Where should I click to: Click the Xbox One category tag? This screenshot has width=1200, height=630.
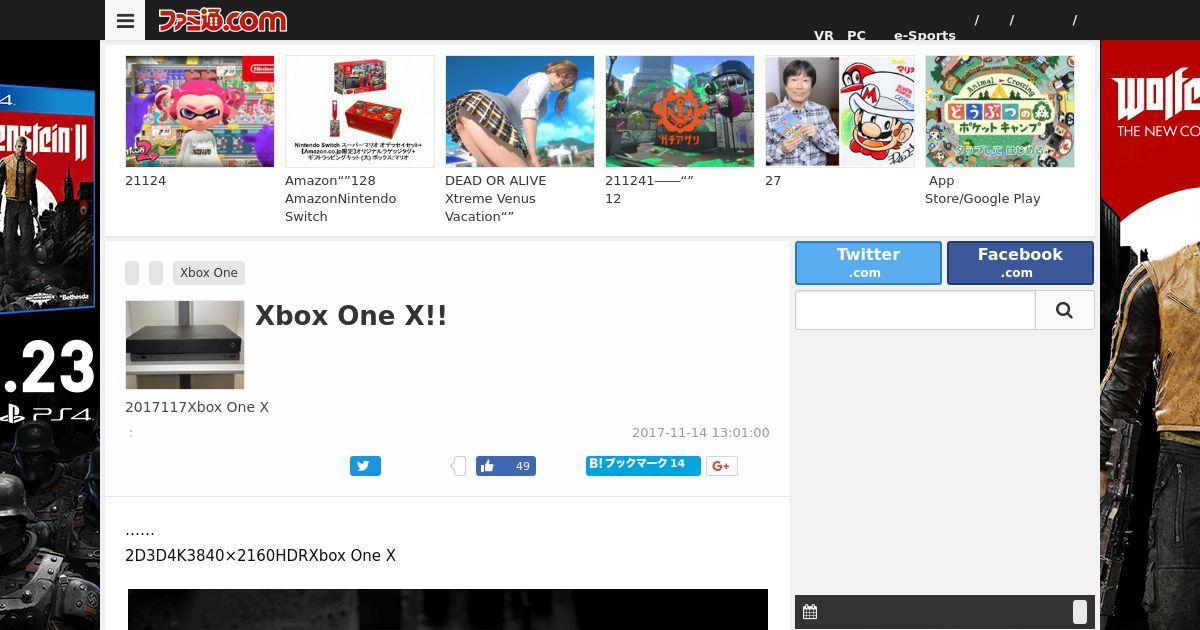coord(209,273)
